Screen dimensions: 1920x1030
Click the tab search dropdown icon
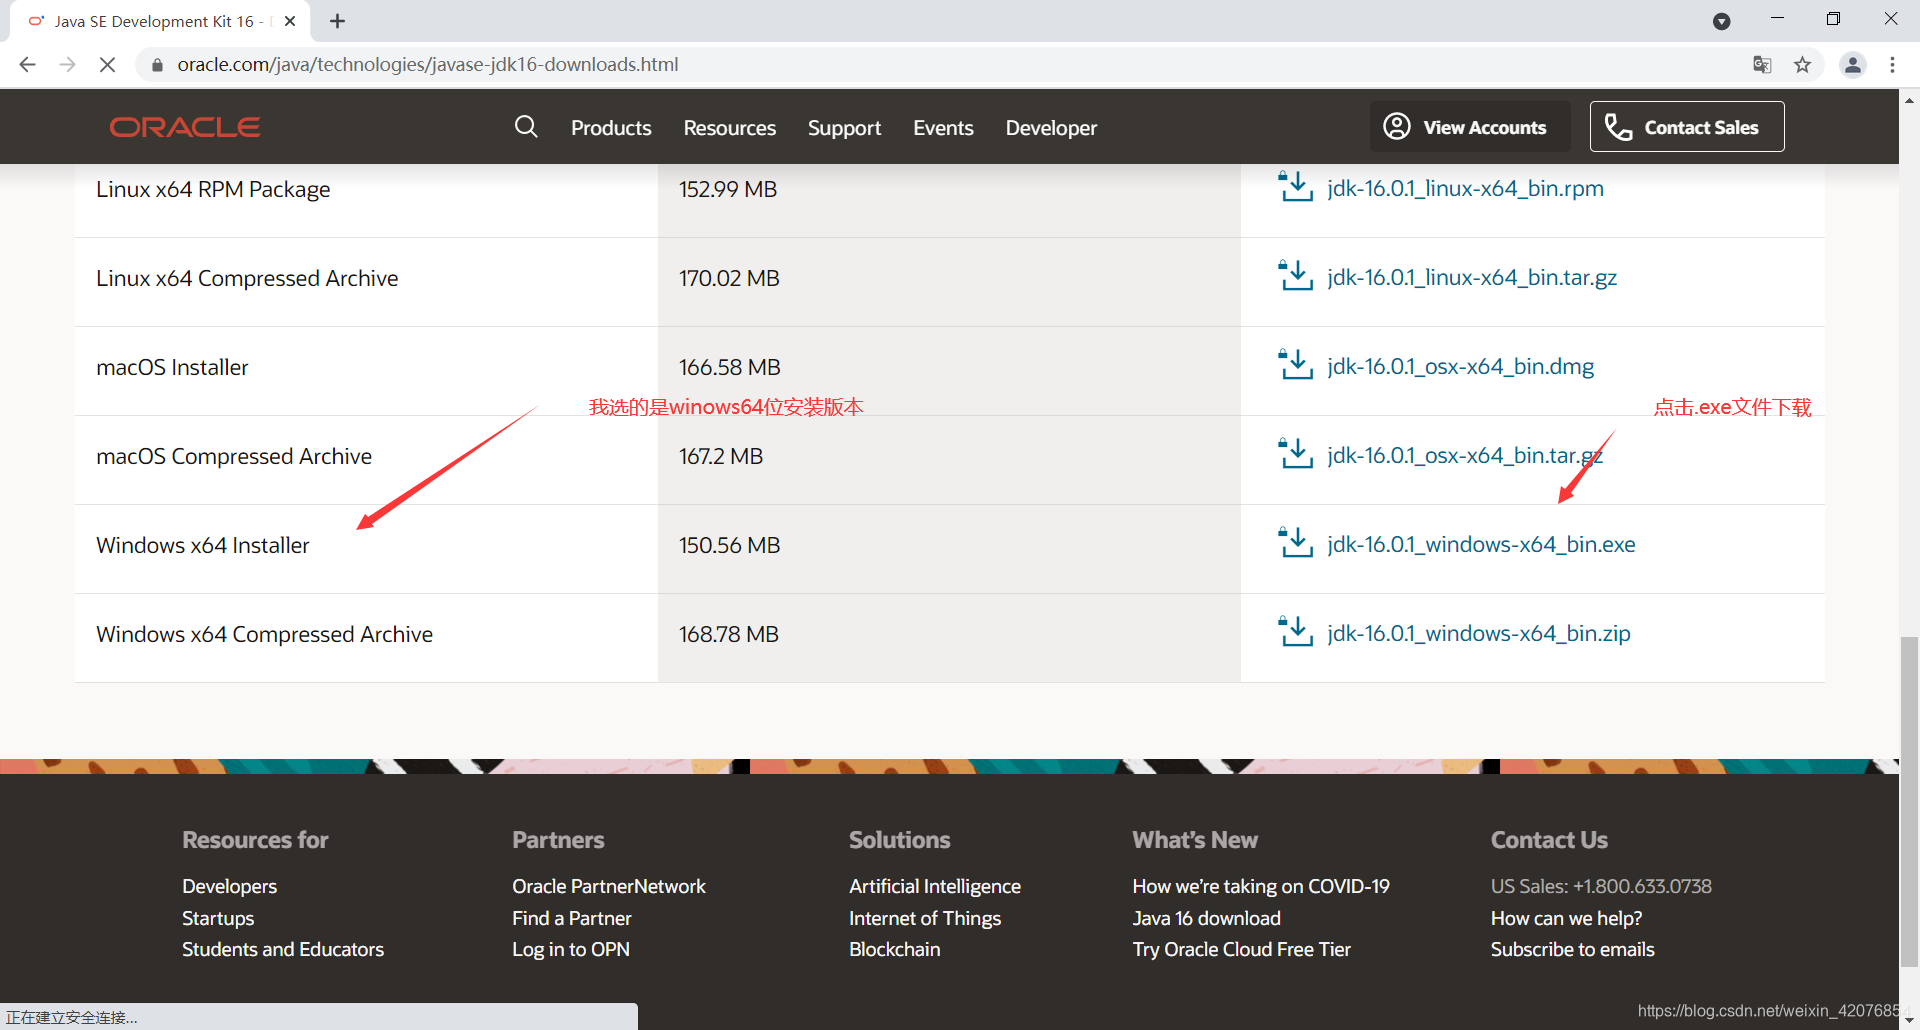click(x=1721, y=21)
